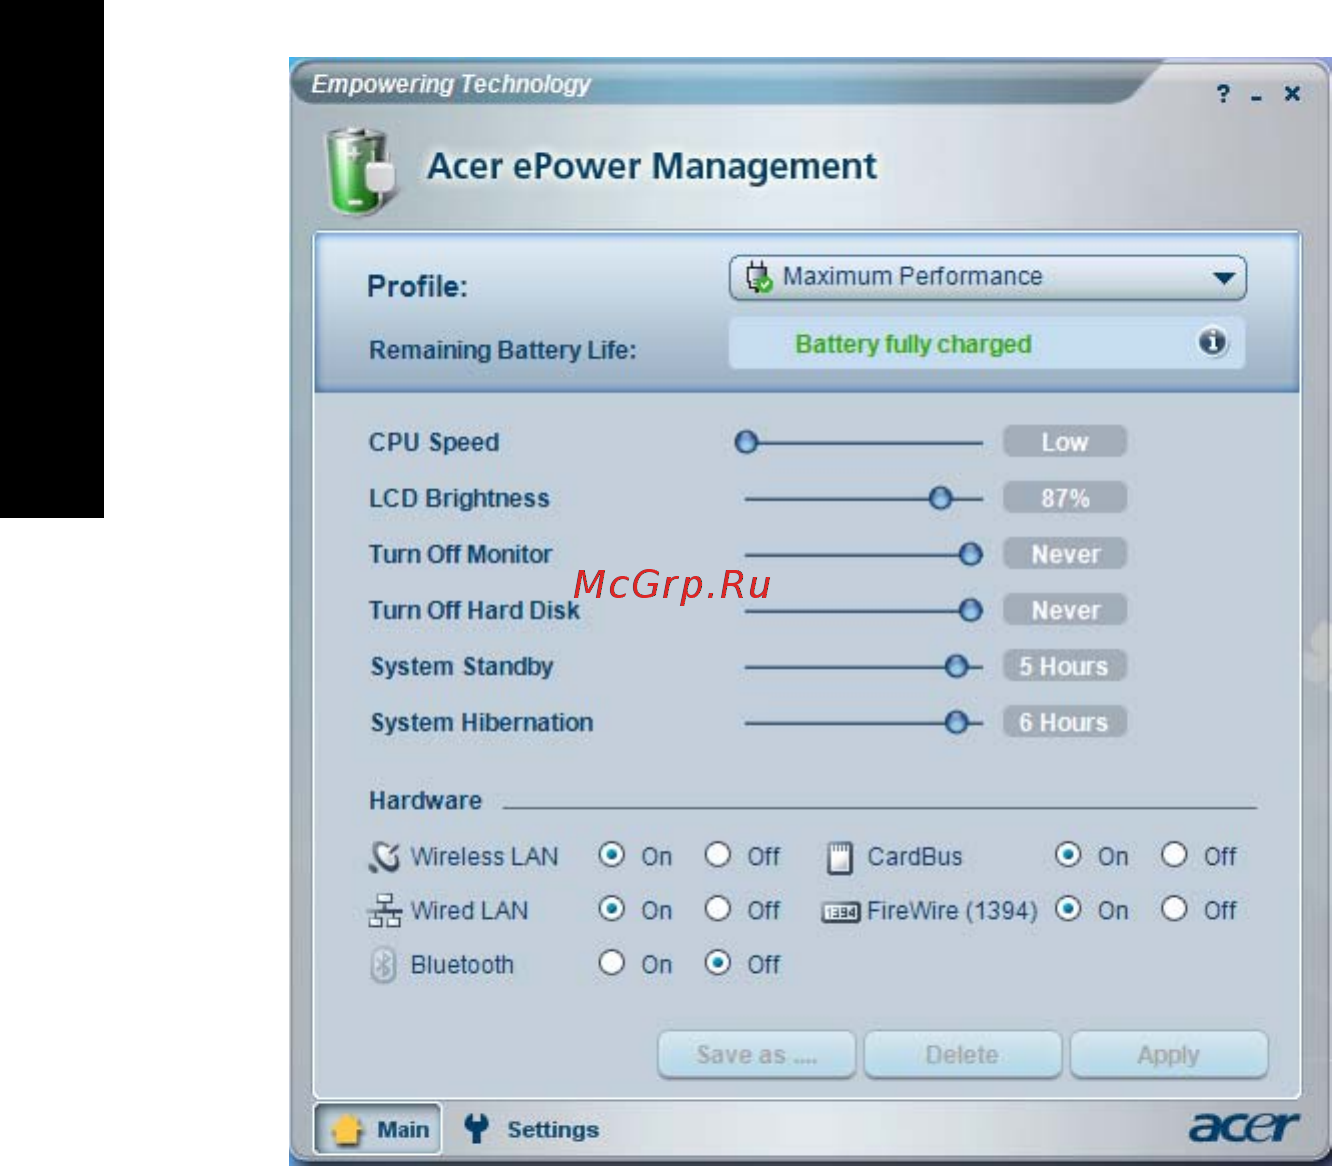Select FireWire (1394) Off radio

1174,909
